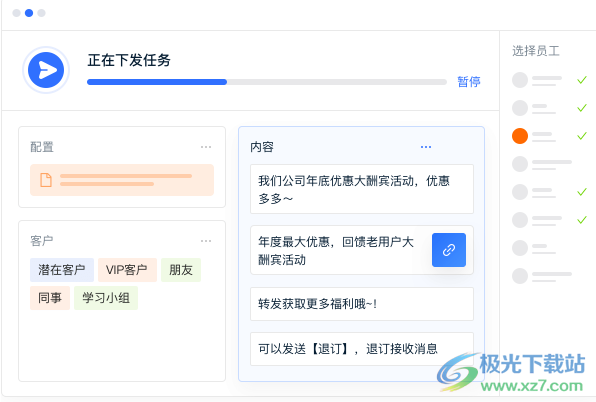Click the first gray dot in the title bar
Screen dimensions: 596x402
(16, 13)
